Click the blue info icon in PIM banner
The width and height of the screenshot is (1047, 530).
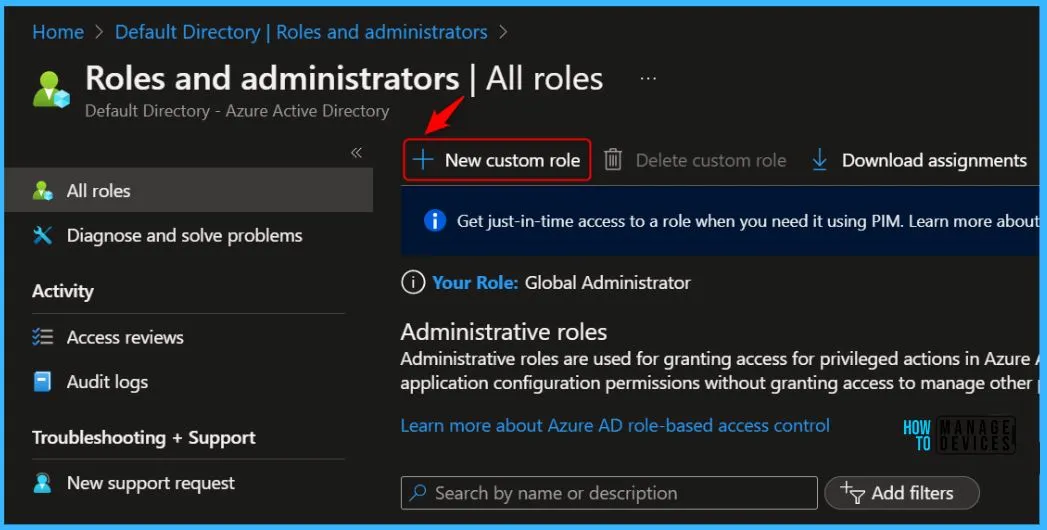435,220
